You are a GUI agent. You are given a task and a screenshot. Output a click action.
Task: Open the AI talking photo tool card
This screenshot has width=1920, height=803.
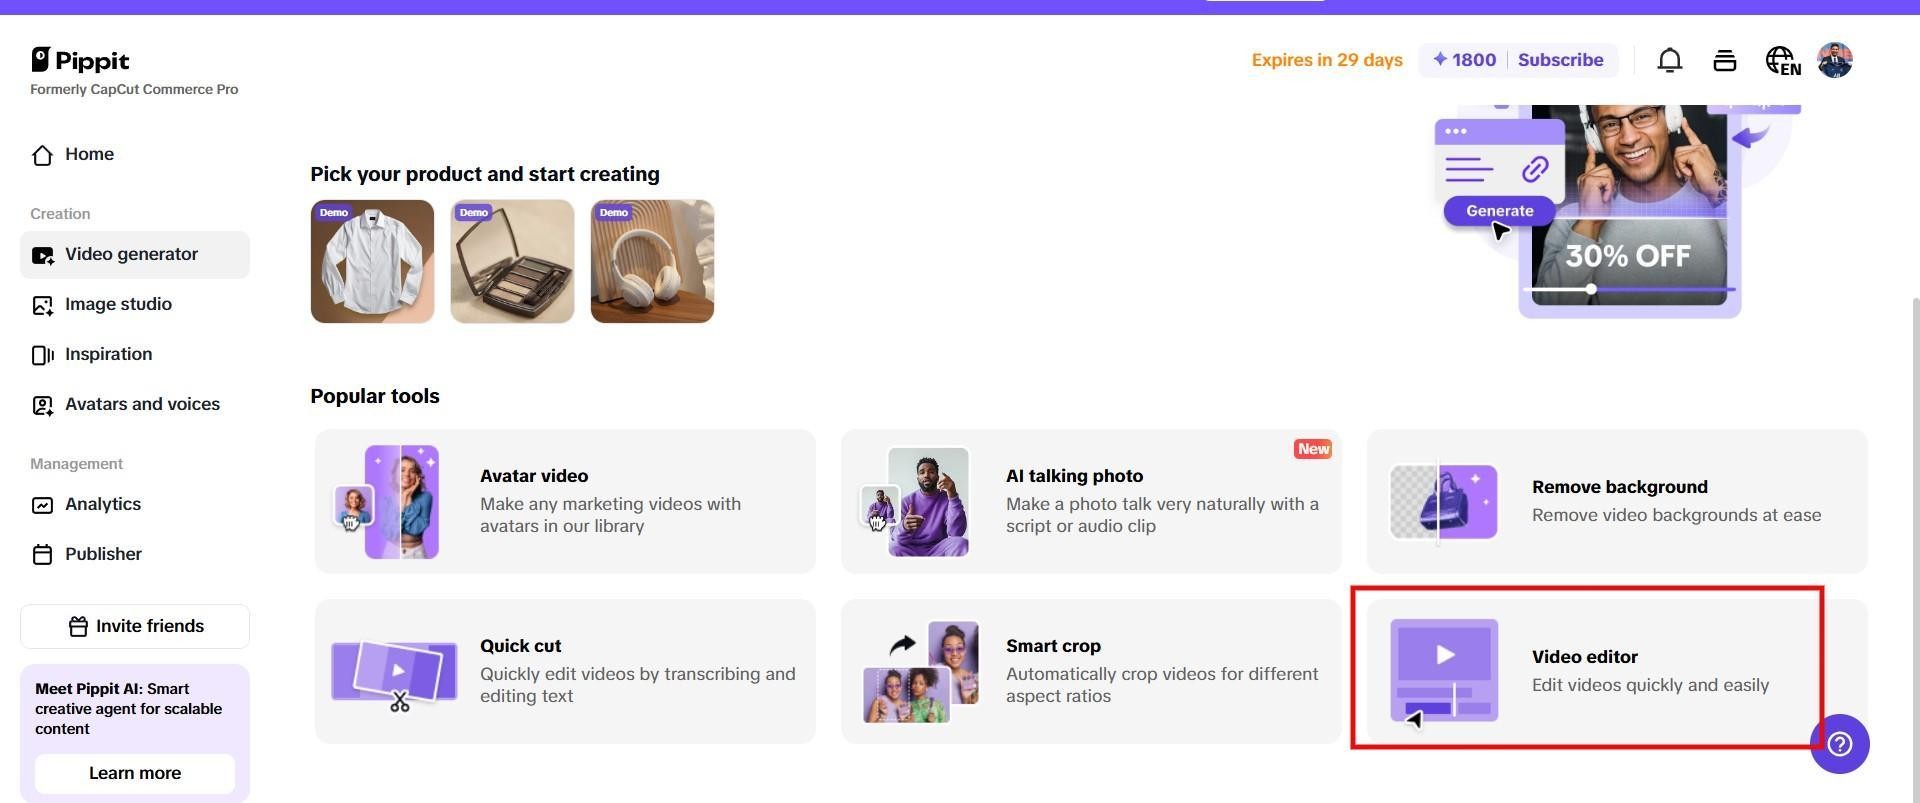click(1090, 502)
